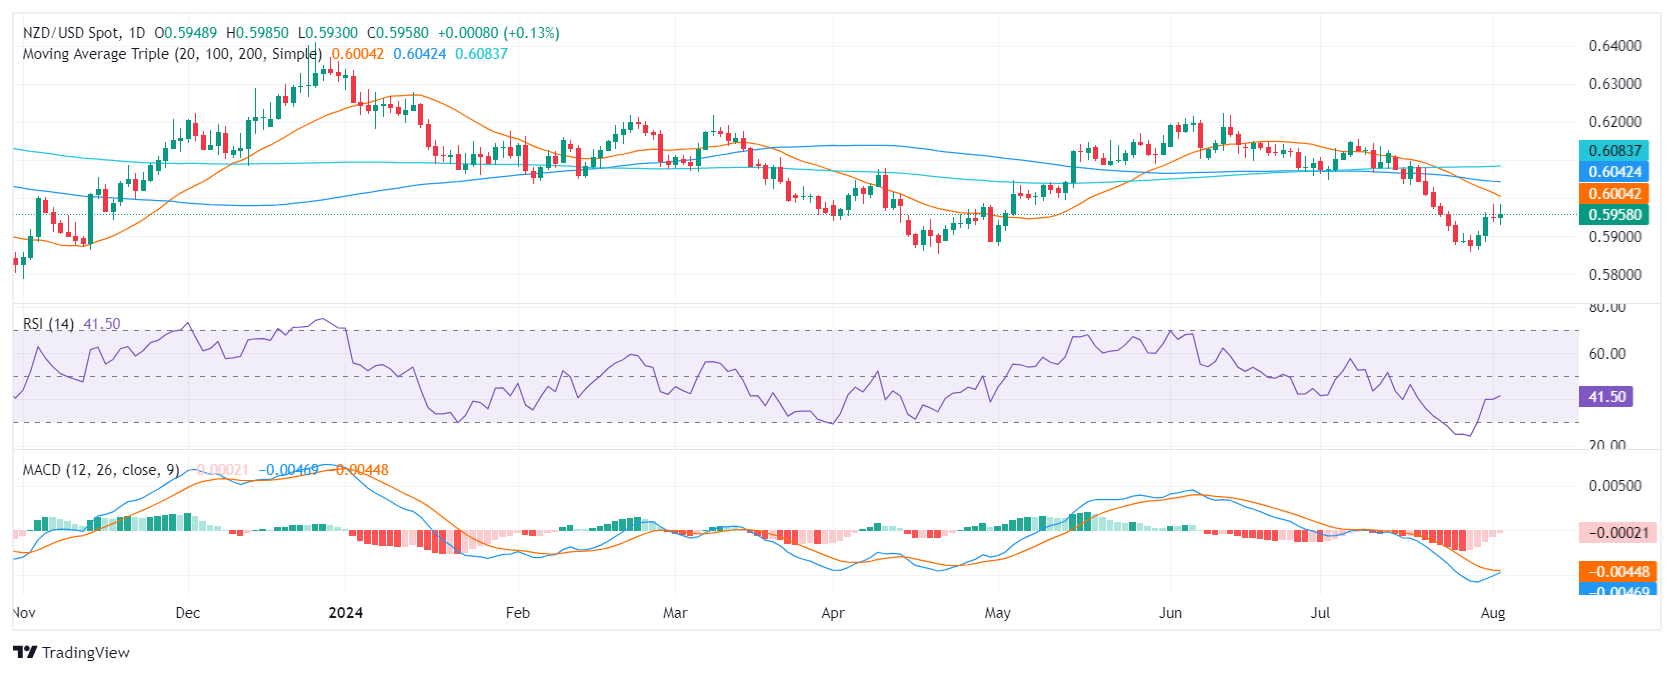
Task: Click the purple 41.50 RSI value tag
Action: [1607, 397]
